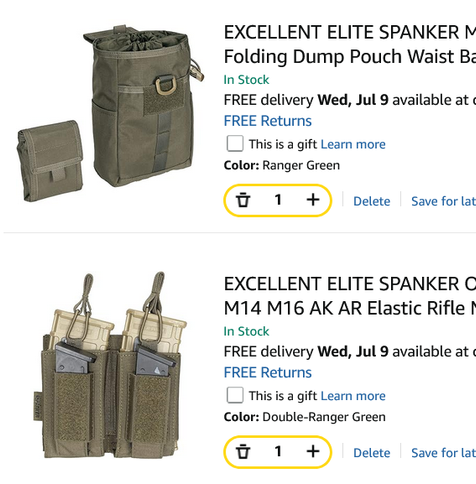Click quantity number 1 for Dump Pouch

(x=278, y=200)
